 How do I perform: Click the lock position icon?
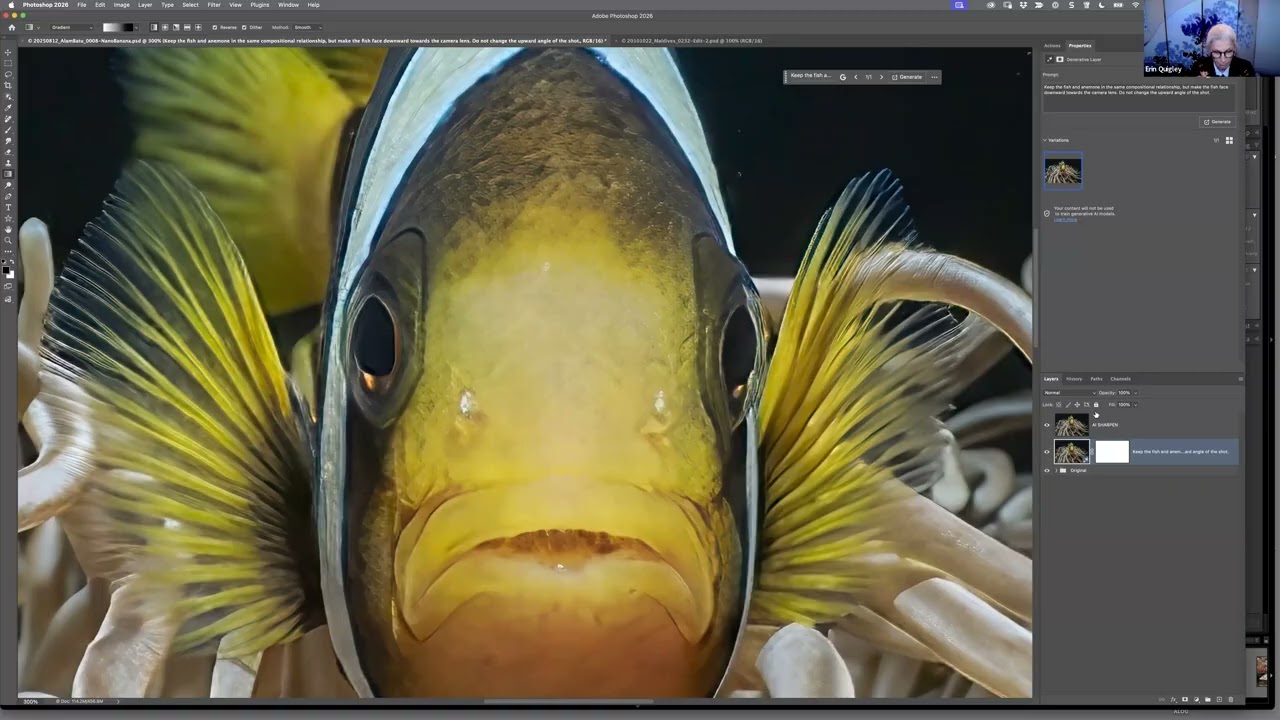point(1077,405)
